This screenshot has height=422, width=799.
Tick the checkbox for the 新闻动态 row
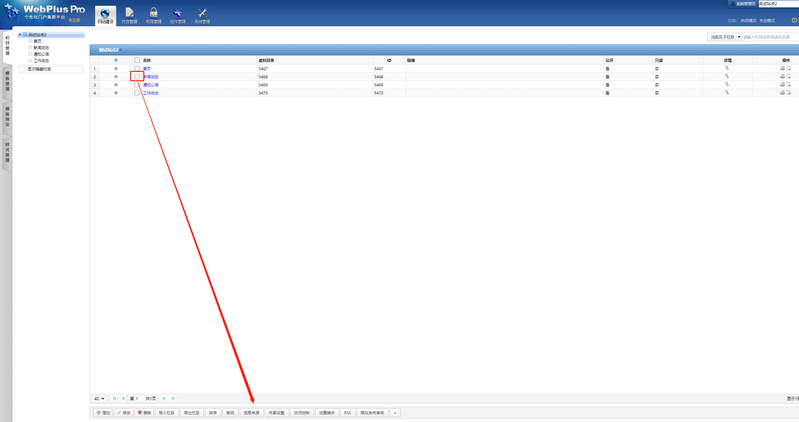138,77
